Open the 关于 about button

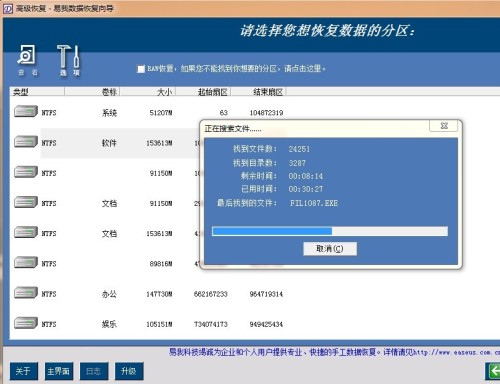(x=23, y=371)
